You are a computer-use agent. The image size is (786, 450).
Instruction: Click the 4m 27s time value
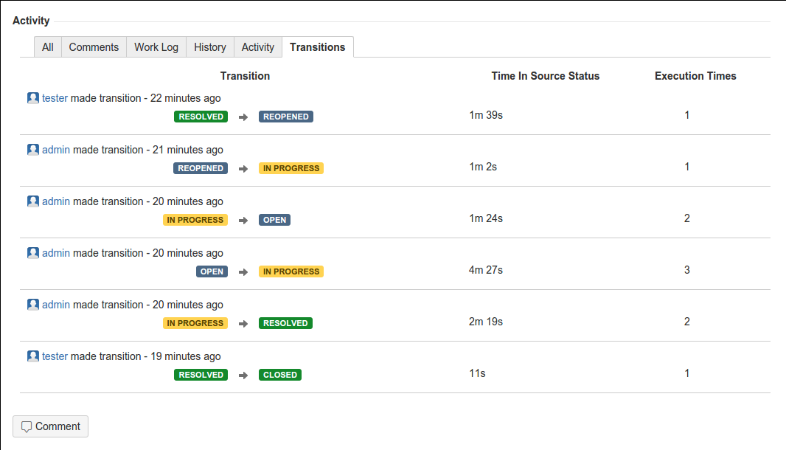point(486,270)
